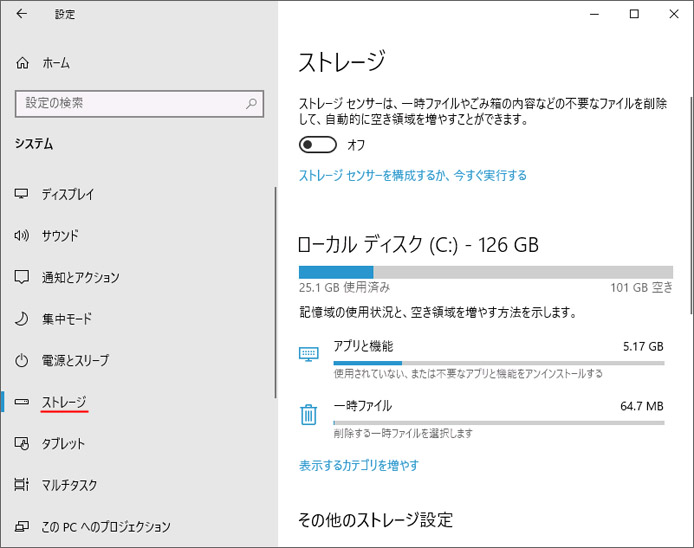Click the local disk C: usage bar
The width and height of the screenshot is (694, 548).
[486, 272]
